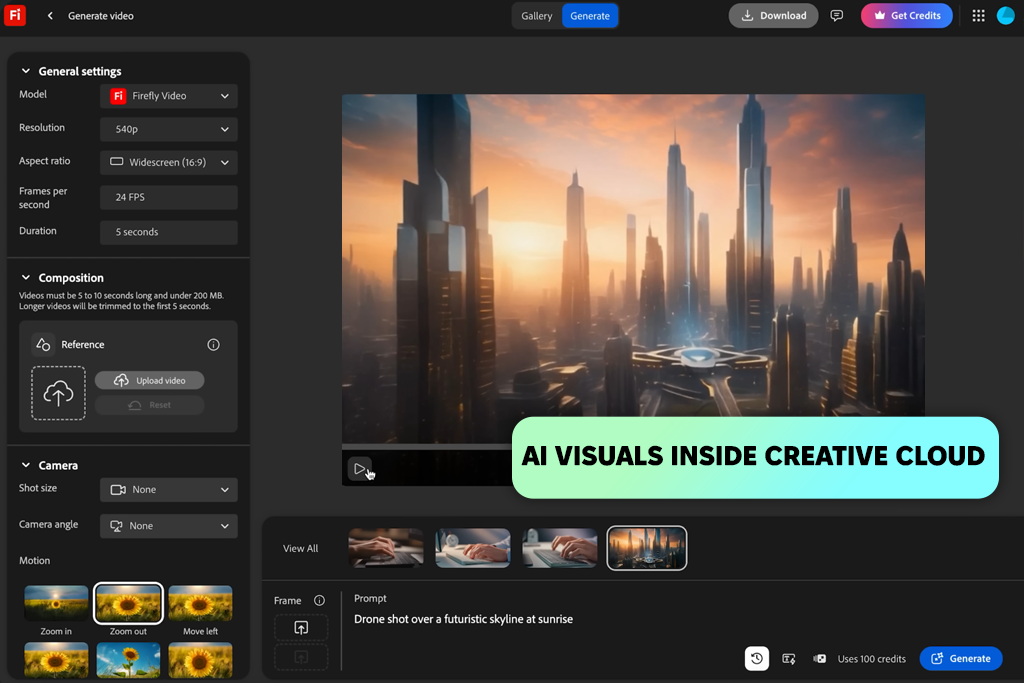Image resolution: width=1024 pixels, height=683 pixels.
Task: Click the back arrow beside Generate video
Action: pos(50,16)
